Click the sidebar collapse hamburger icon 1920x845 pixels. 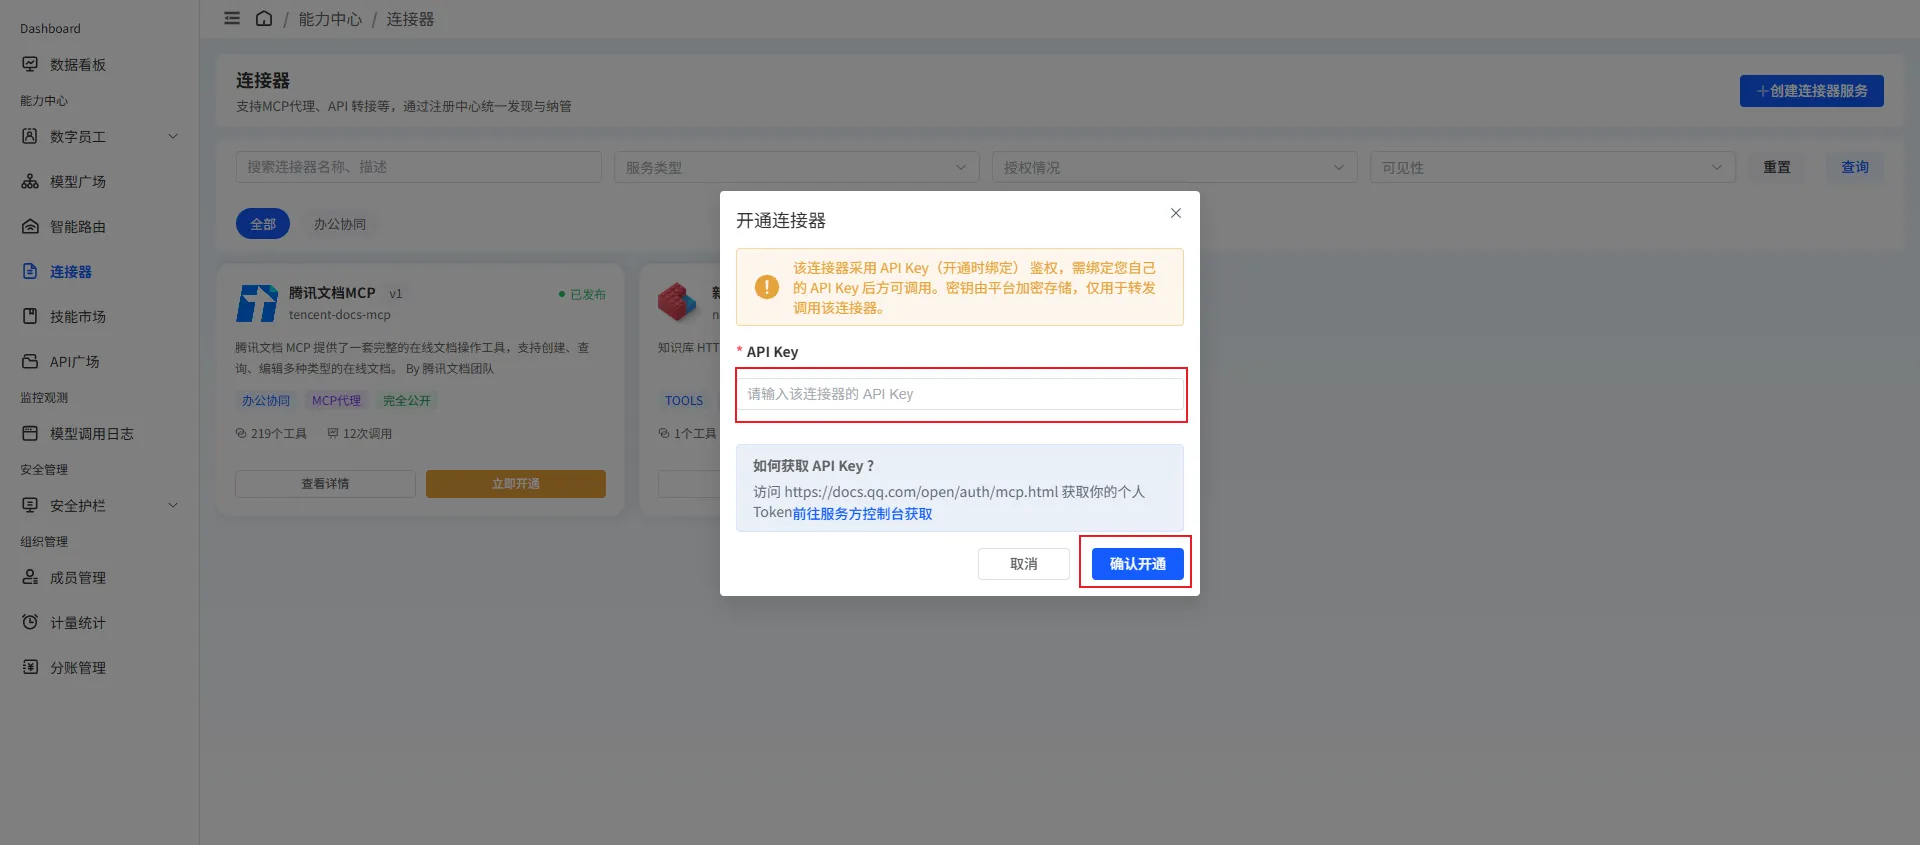click(x=232, y=19)
